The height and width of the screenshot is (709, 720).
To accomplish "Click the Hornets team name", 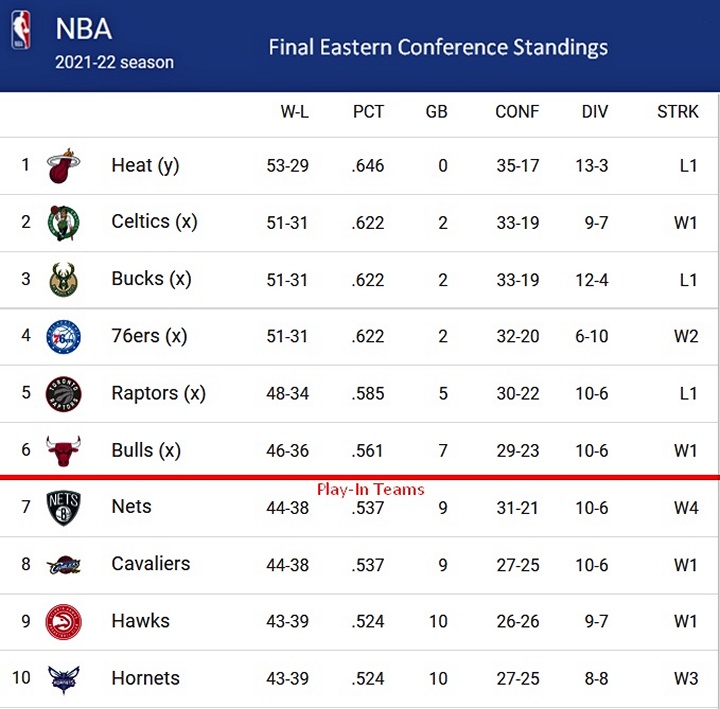I will click(145, 678).
